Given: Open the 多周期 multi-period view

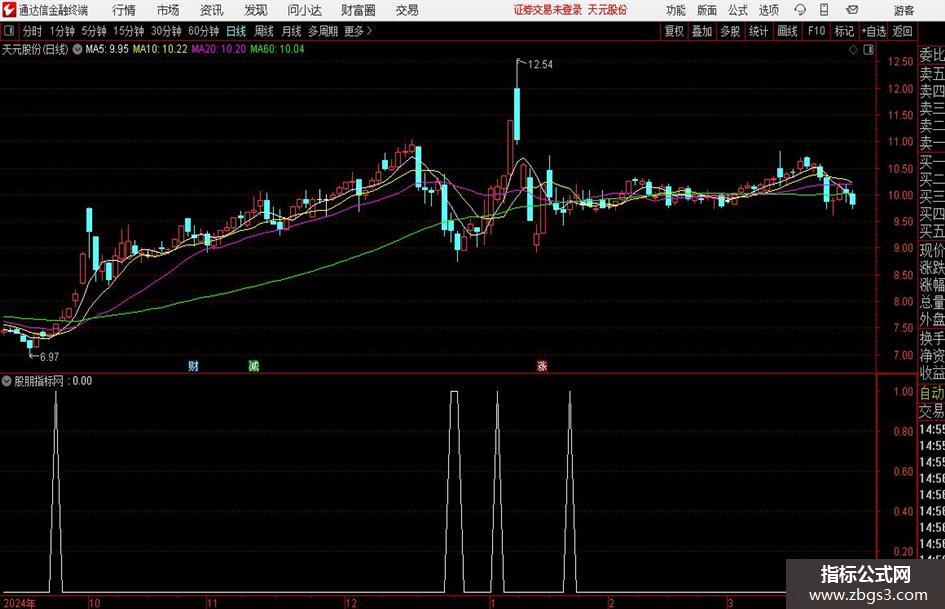Looking at the screenshot, I should (323, 31).
